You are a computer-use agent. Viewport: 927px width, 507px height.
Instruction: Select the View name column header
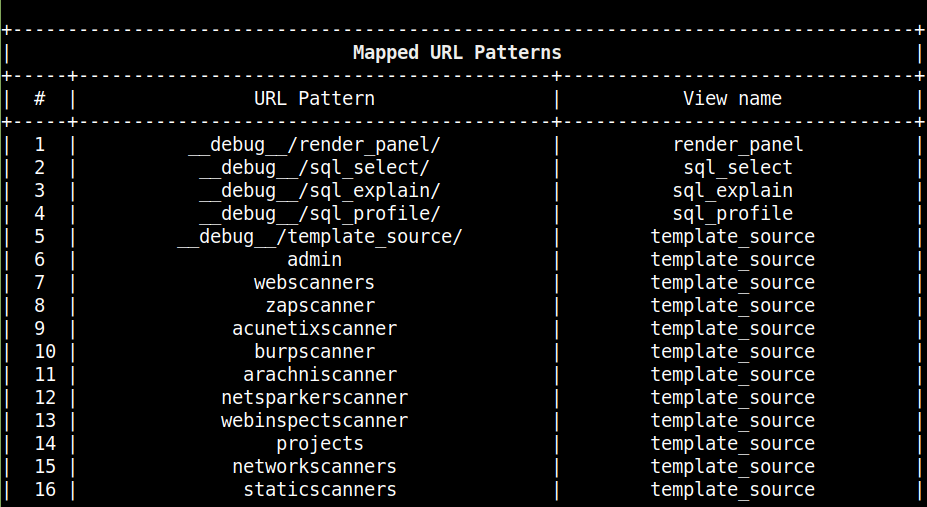(732, 98)
